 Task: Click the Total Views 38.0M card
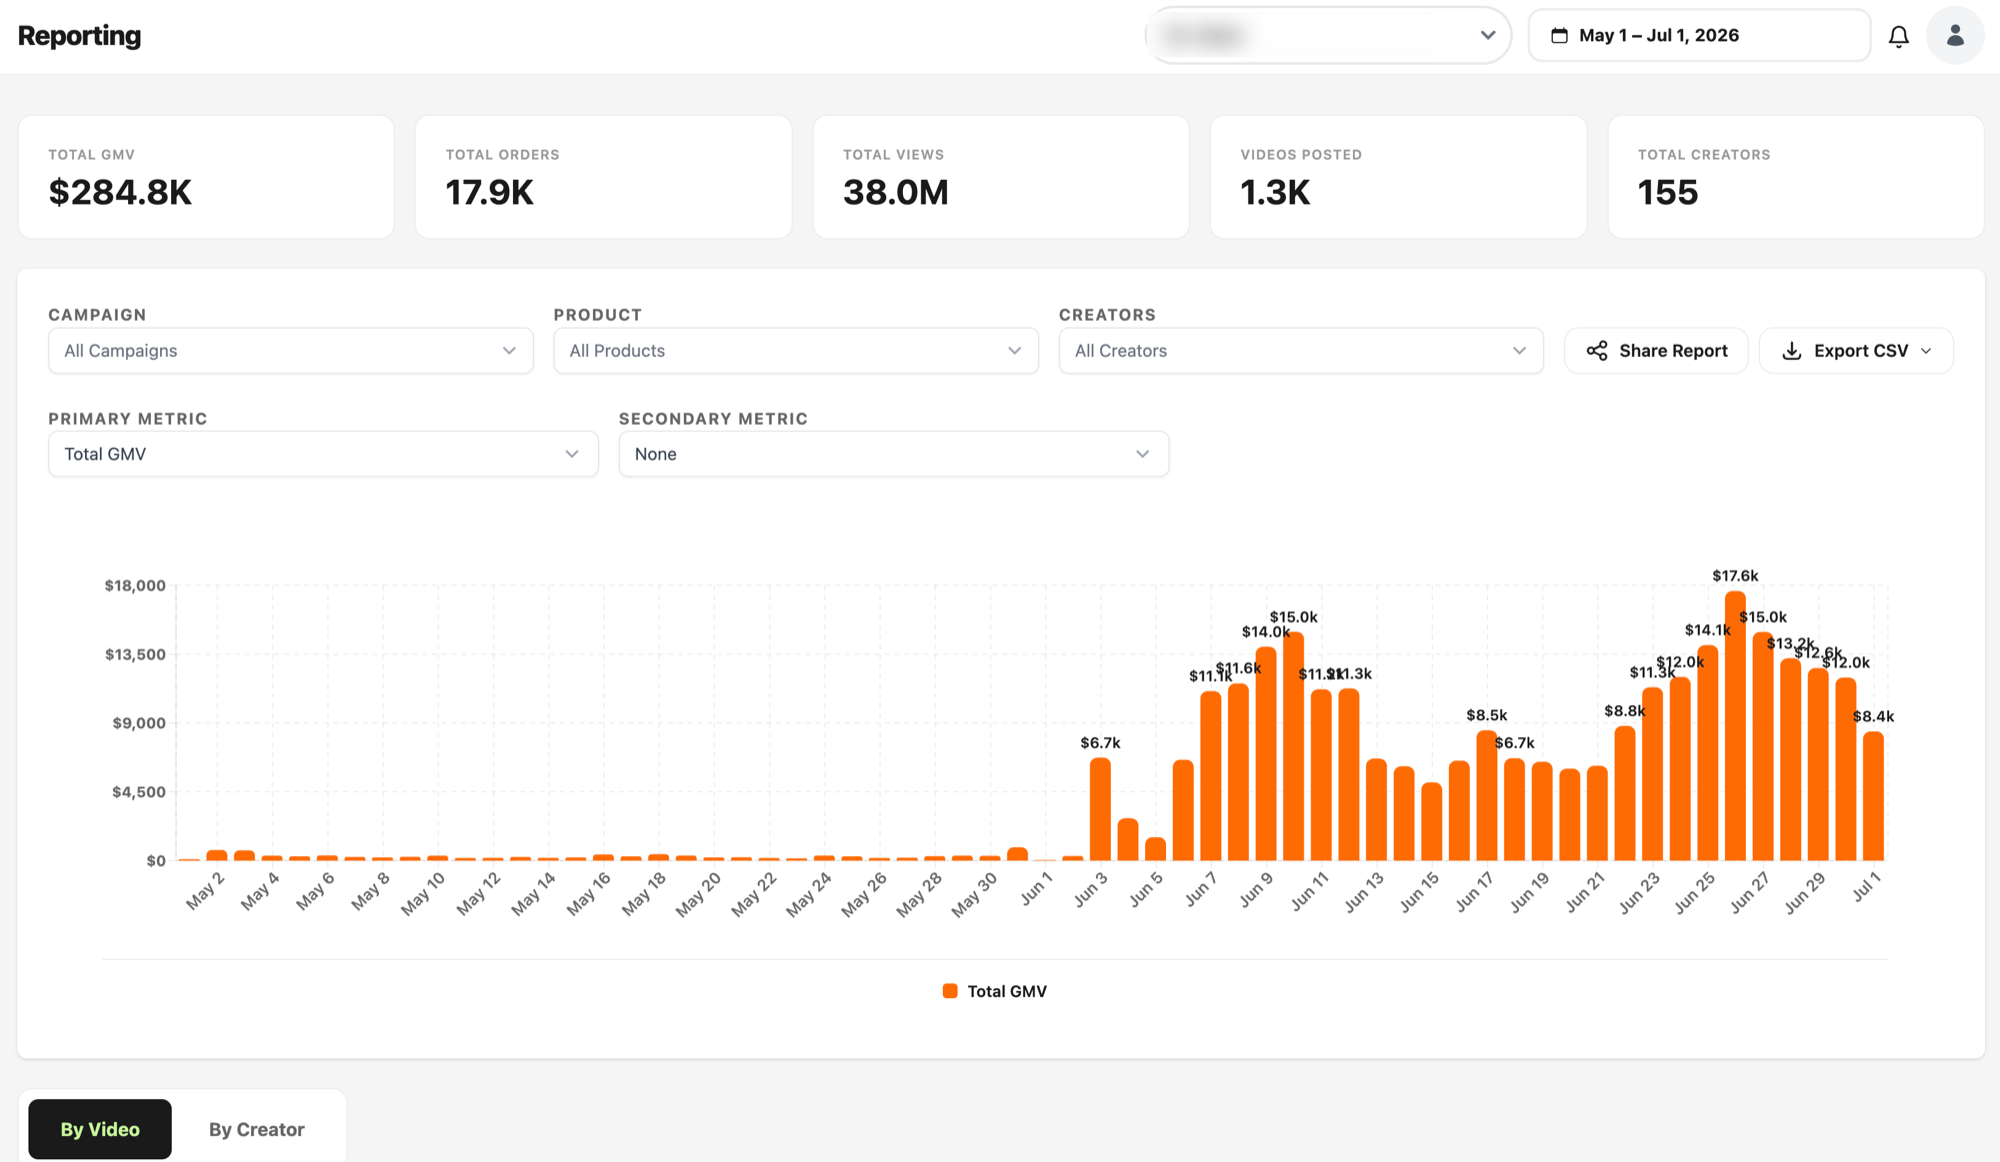click(1001, 177)
